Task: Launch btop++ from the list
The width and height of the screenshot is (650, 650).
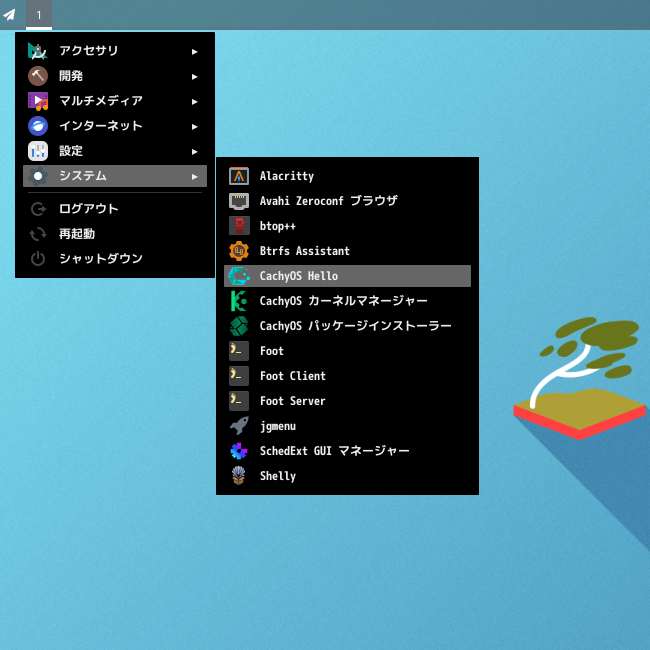Action: [x=347, y=226]
